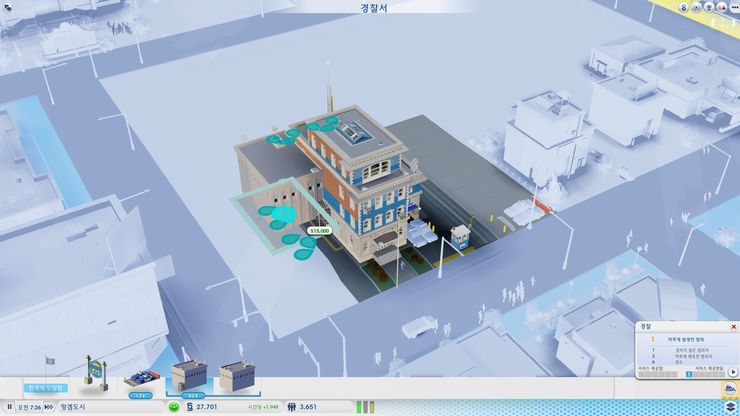The width and height of the screenshot is (740, 416).
Task: Click the $15,000 price tag
Action: pyautogui.click(x=320, y=231)
